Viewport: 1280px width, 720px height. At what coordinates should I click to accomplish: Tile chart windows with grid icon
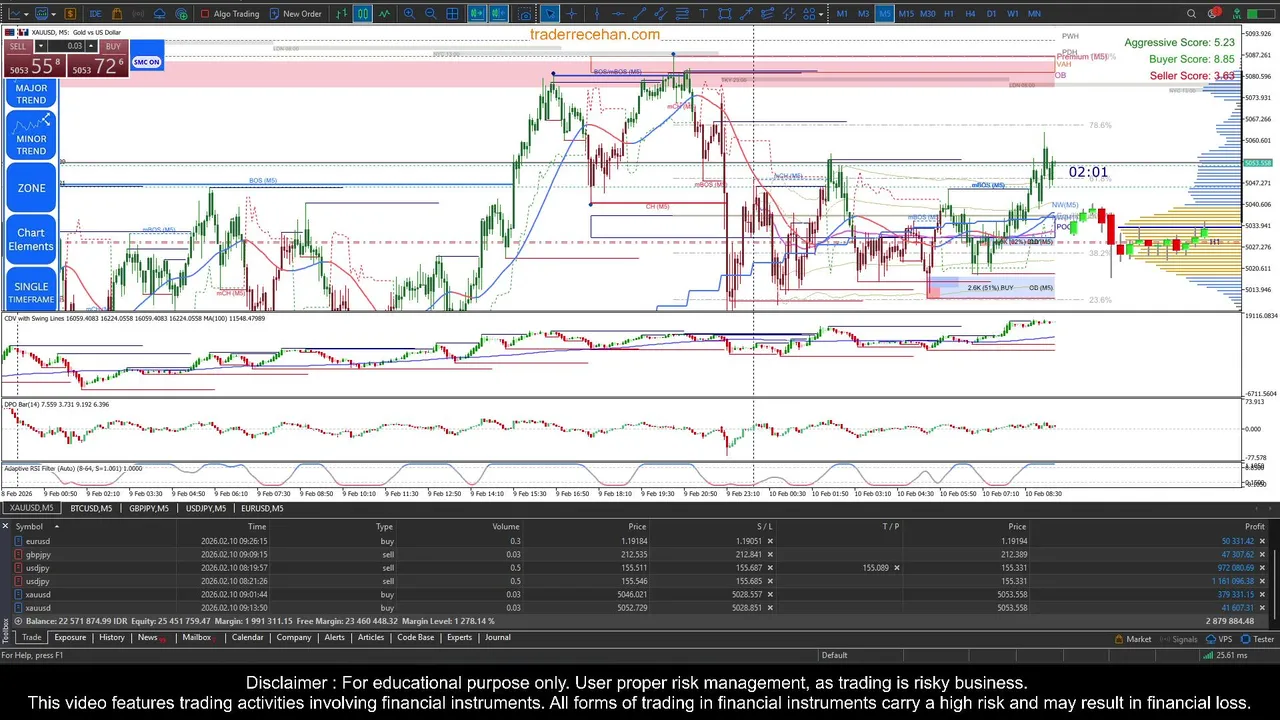(452, 14)
